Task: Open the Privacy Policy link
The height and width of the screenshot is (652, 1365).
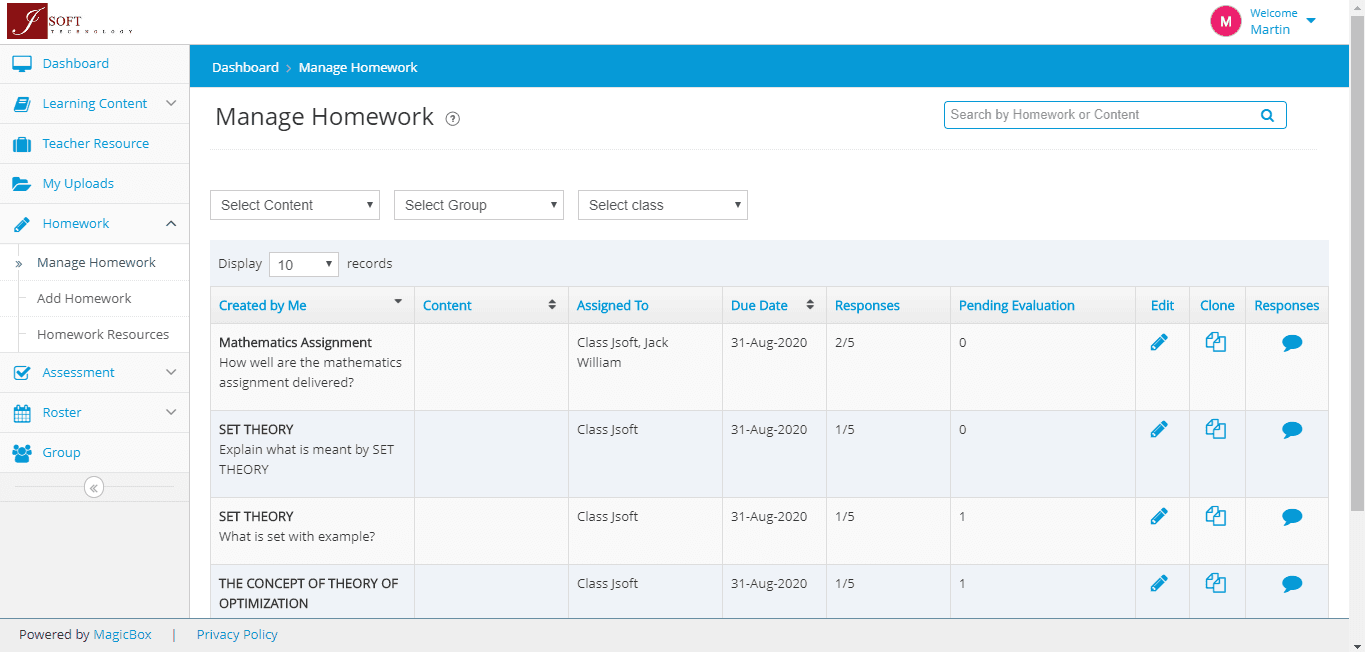Action: tap(237, 635)
